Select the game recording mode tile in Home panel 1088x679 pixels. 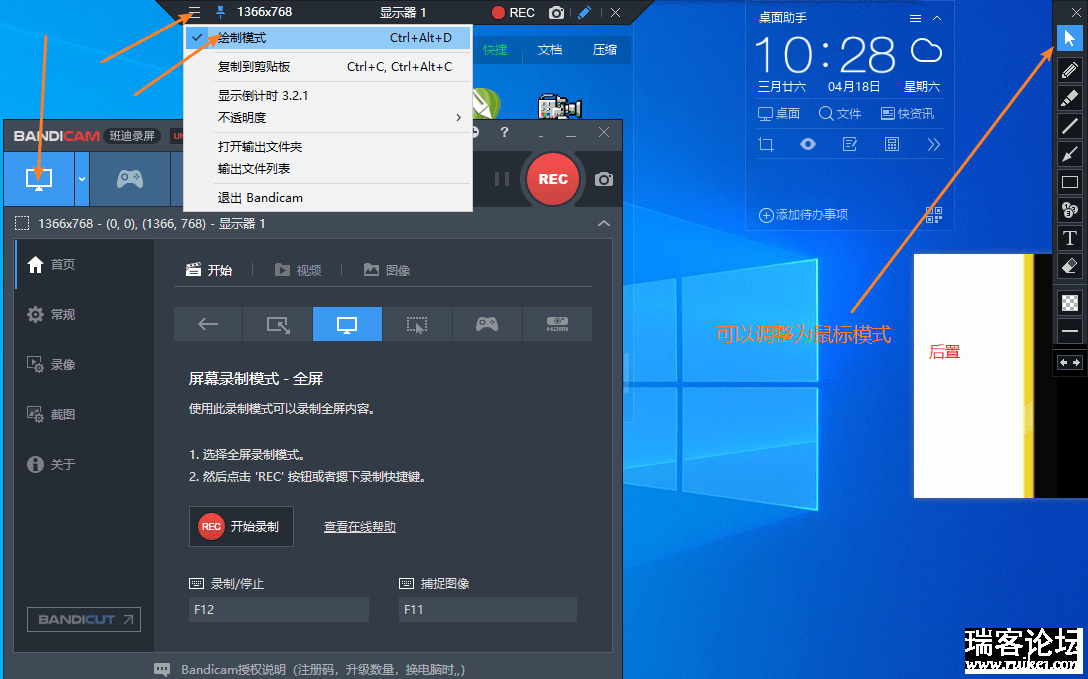click(487, 324)
